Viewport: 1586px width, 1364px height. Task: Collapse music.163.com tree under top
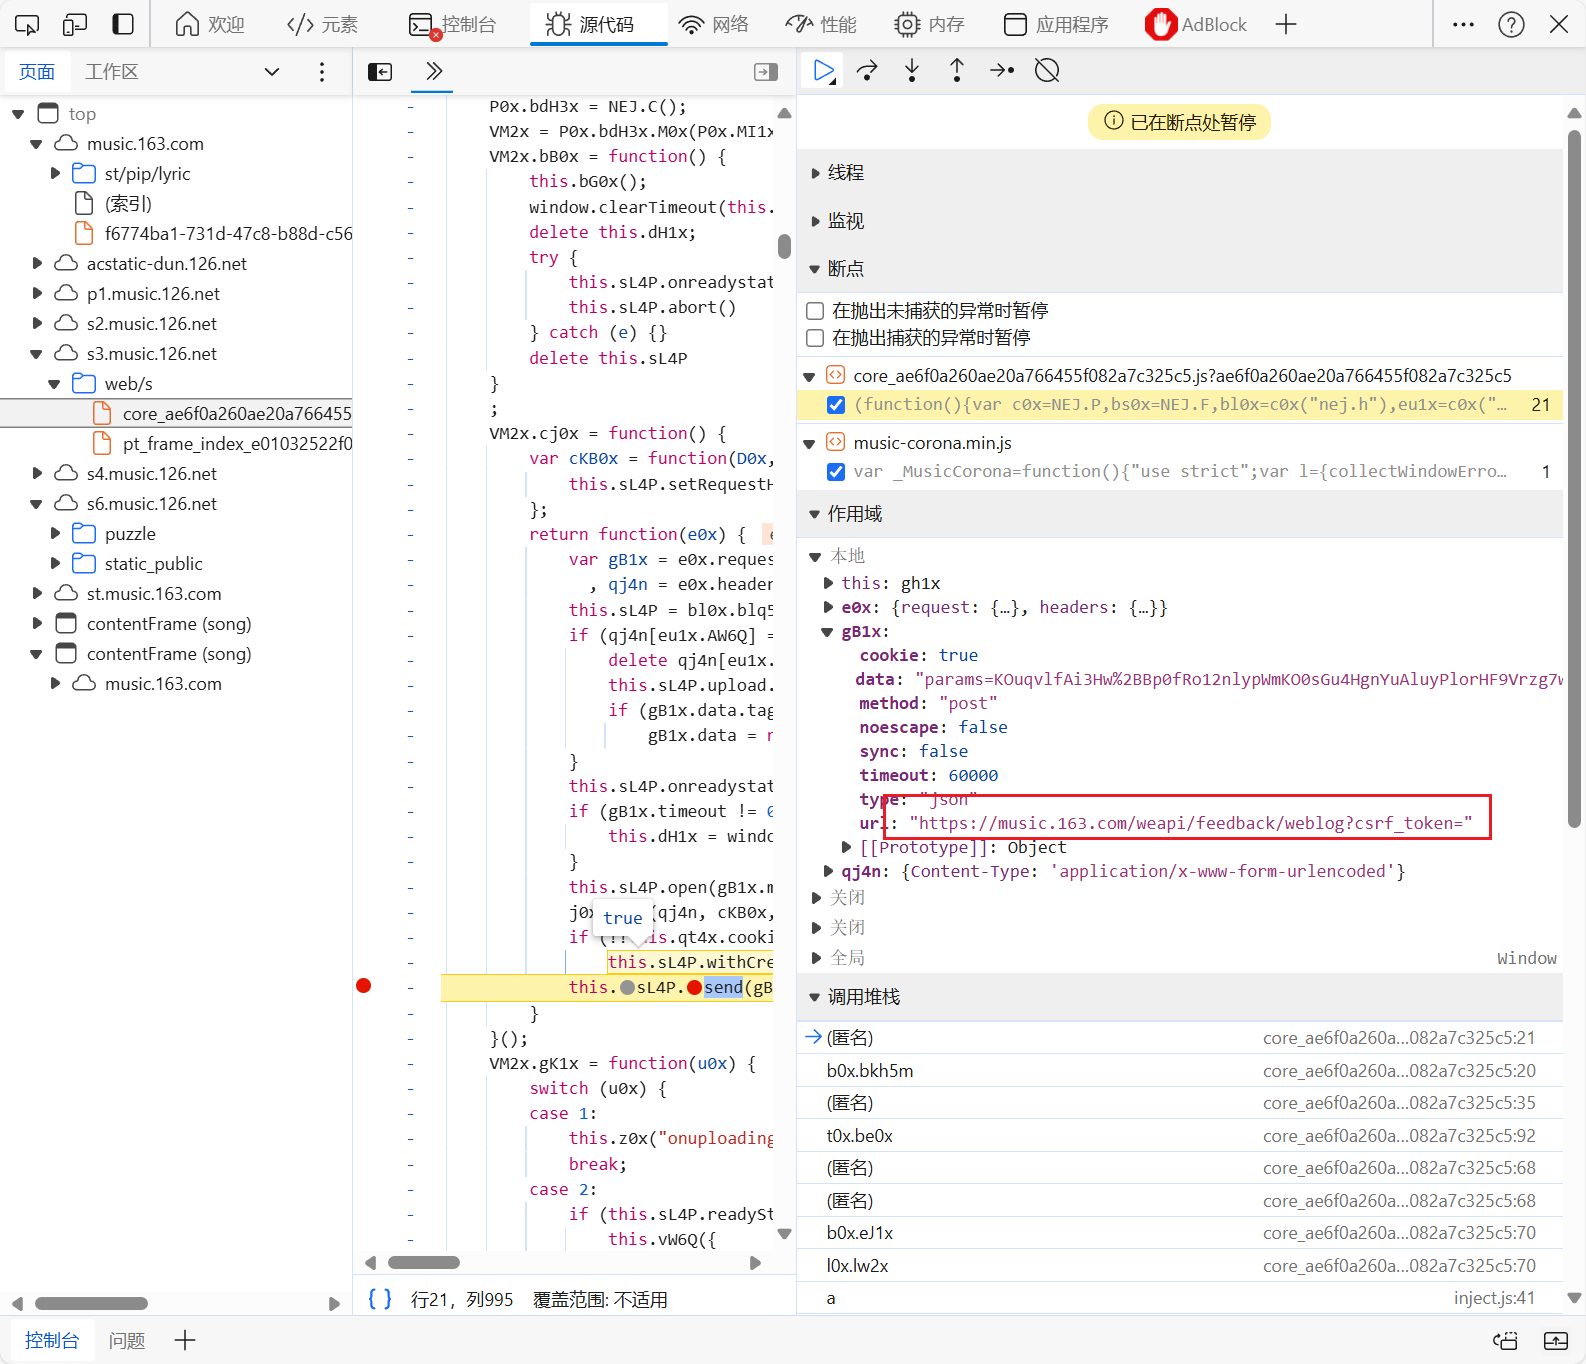(x=36, y=144)
